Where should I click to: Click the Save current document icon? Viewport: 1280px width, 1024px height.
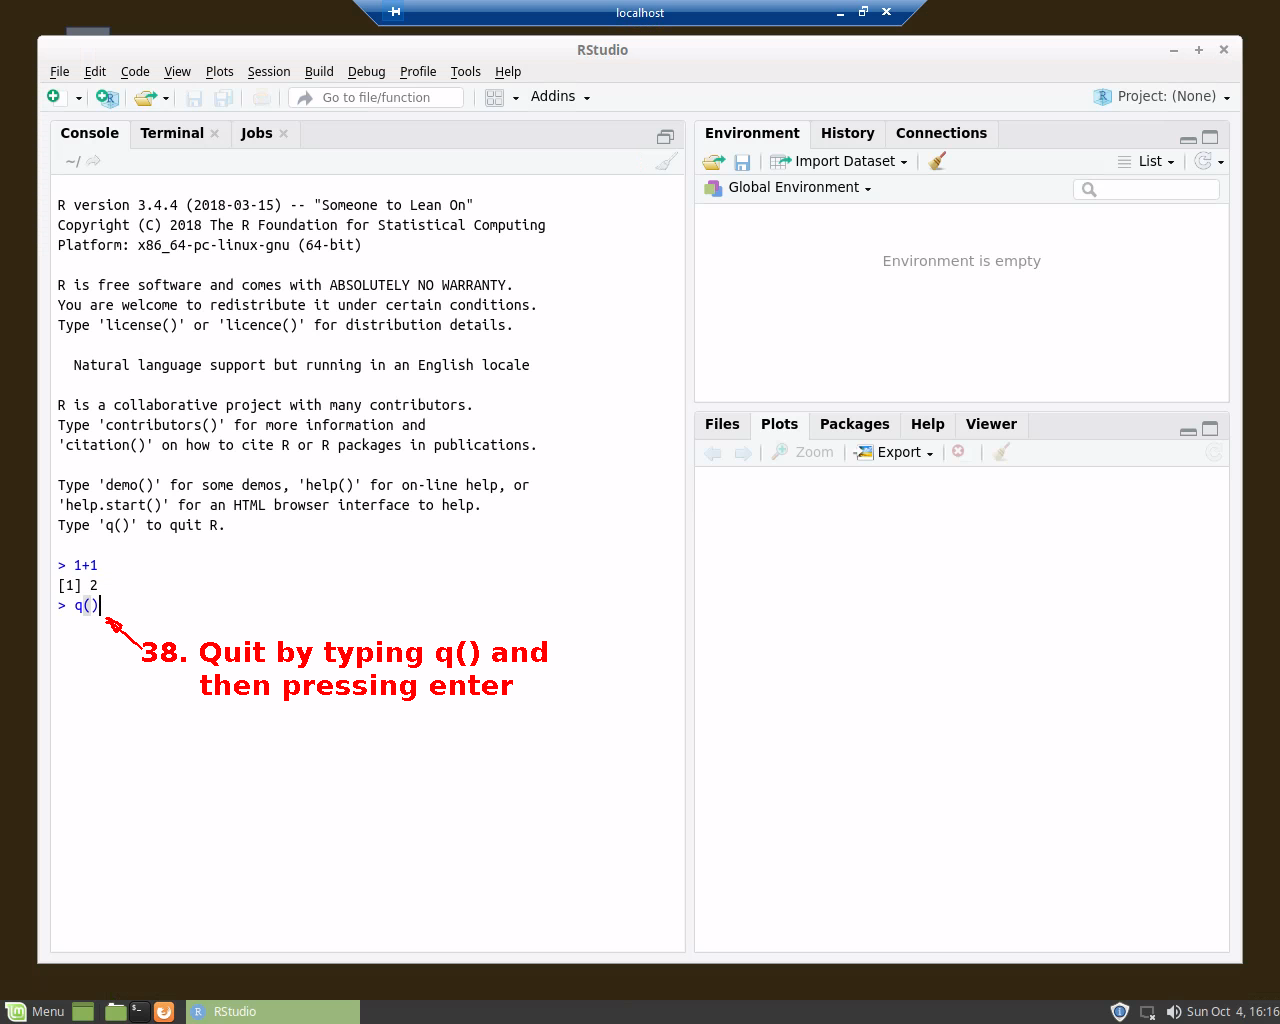coord(194,98)
